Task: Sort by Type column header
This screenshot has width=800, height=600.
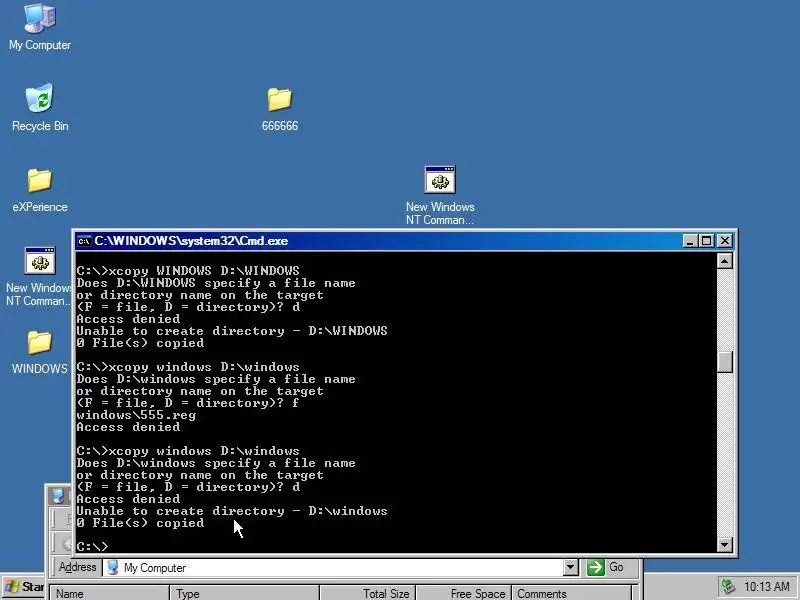Action: (244, 593)
